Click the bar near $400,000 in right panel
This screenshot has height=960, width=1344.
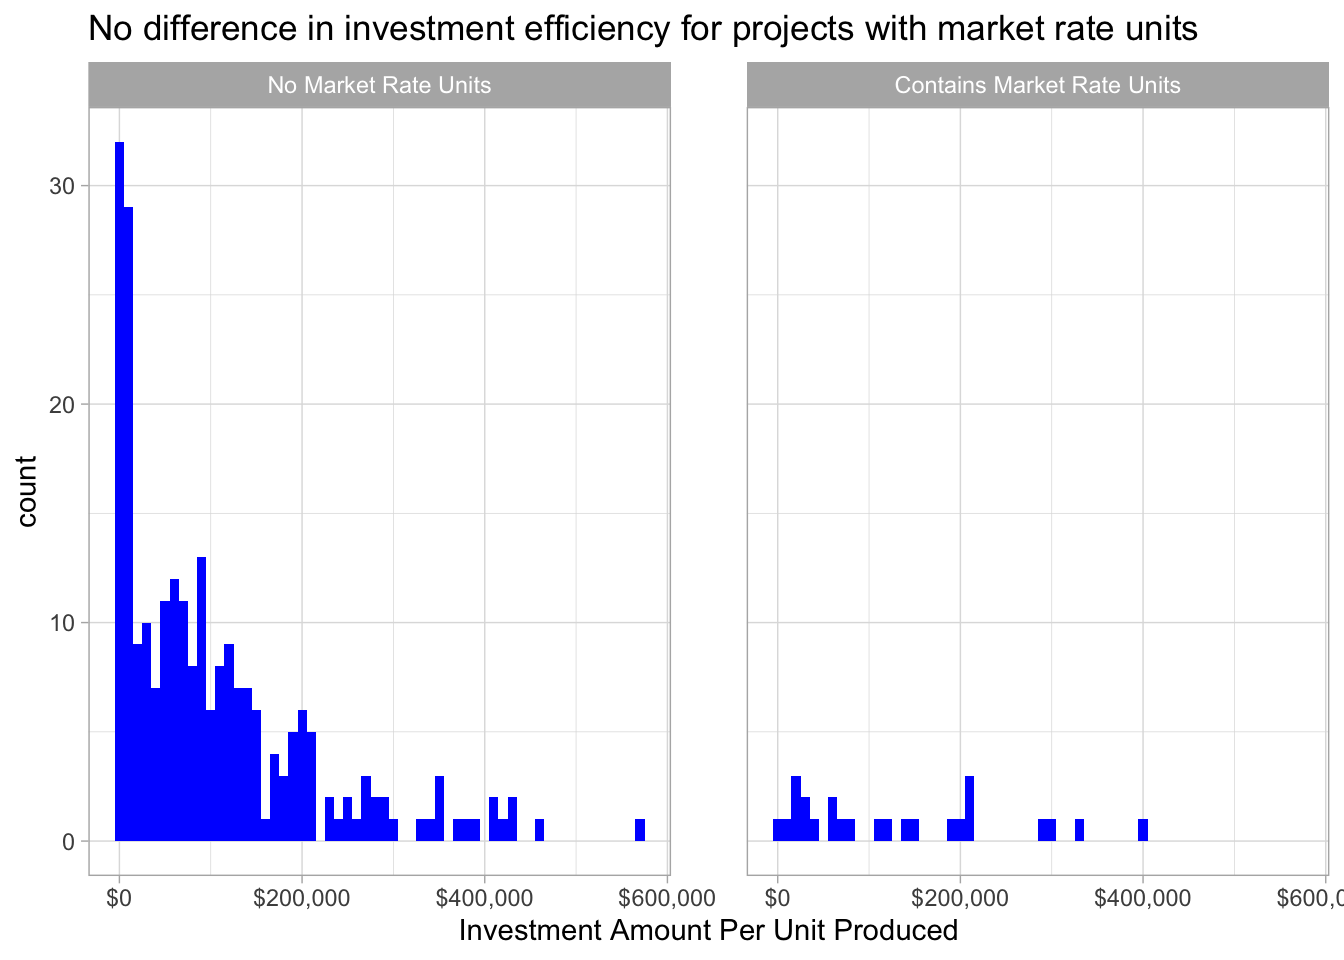(x=1143, y=830)
